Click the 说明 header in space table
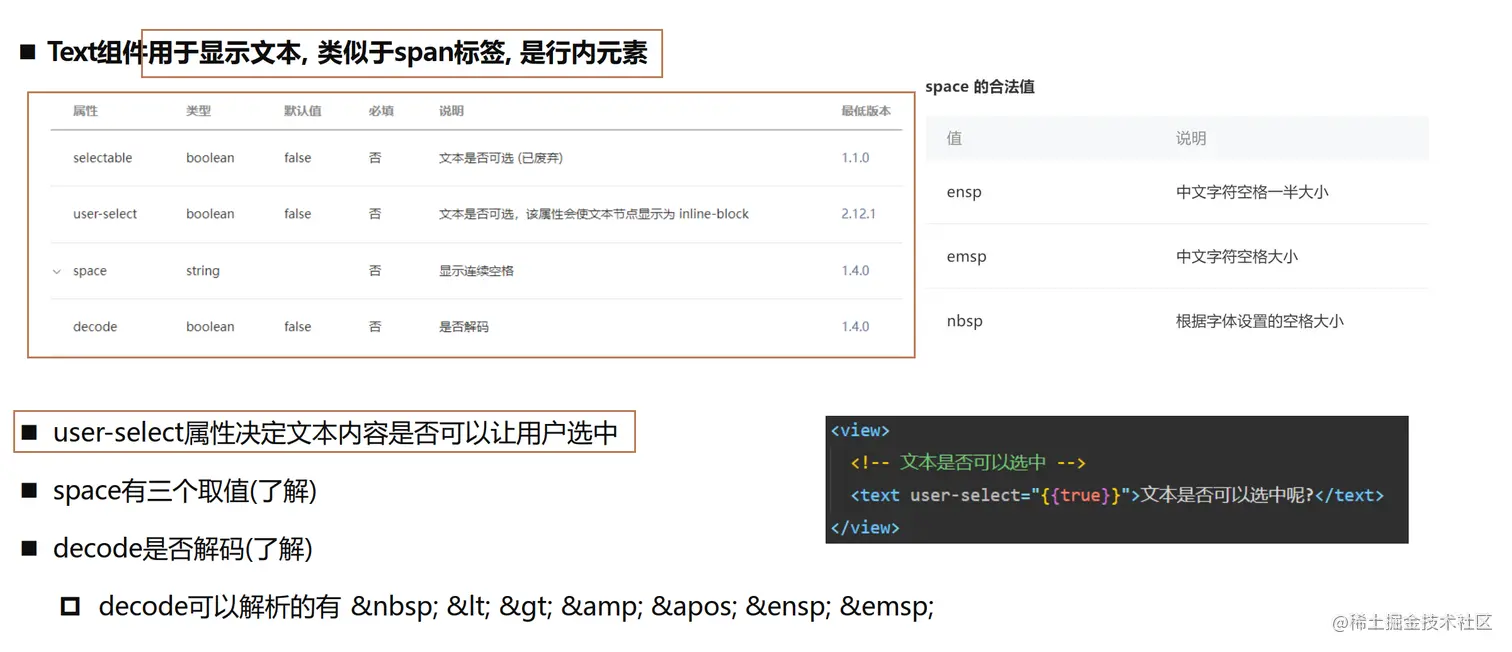The height and width of the screenshot is (652, 1512). 1191,138
